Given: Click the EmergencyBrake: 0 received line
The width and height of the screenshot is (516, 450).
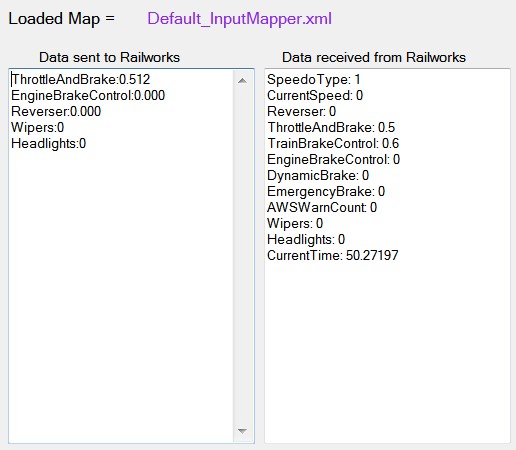Looking at the screenshot, I should tap(326, 192).
